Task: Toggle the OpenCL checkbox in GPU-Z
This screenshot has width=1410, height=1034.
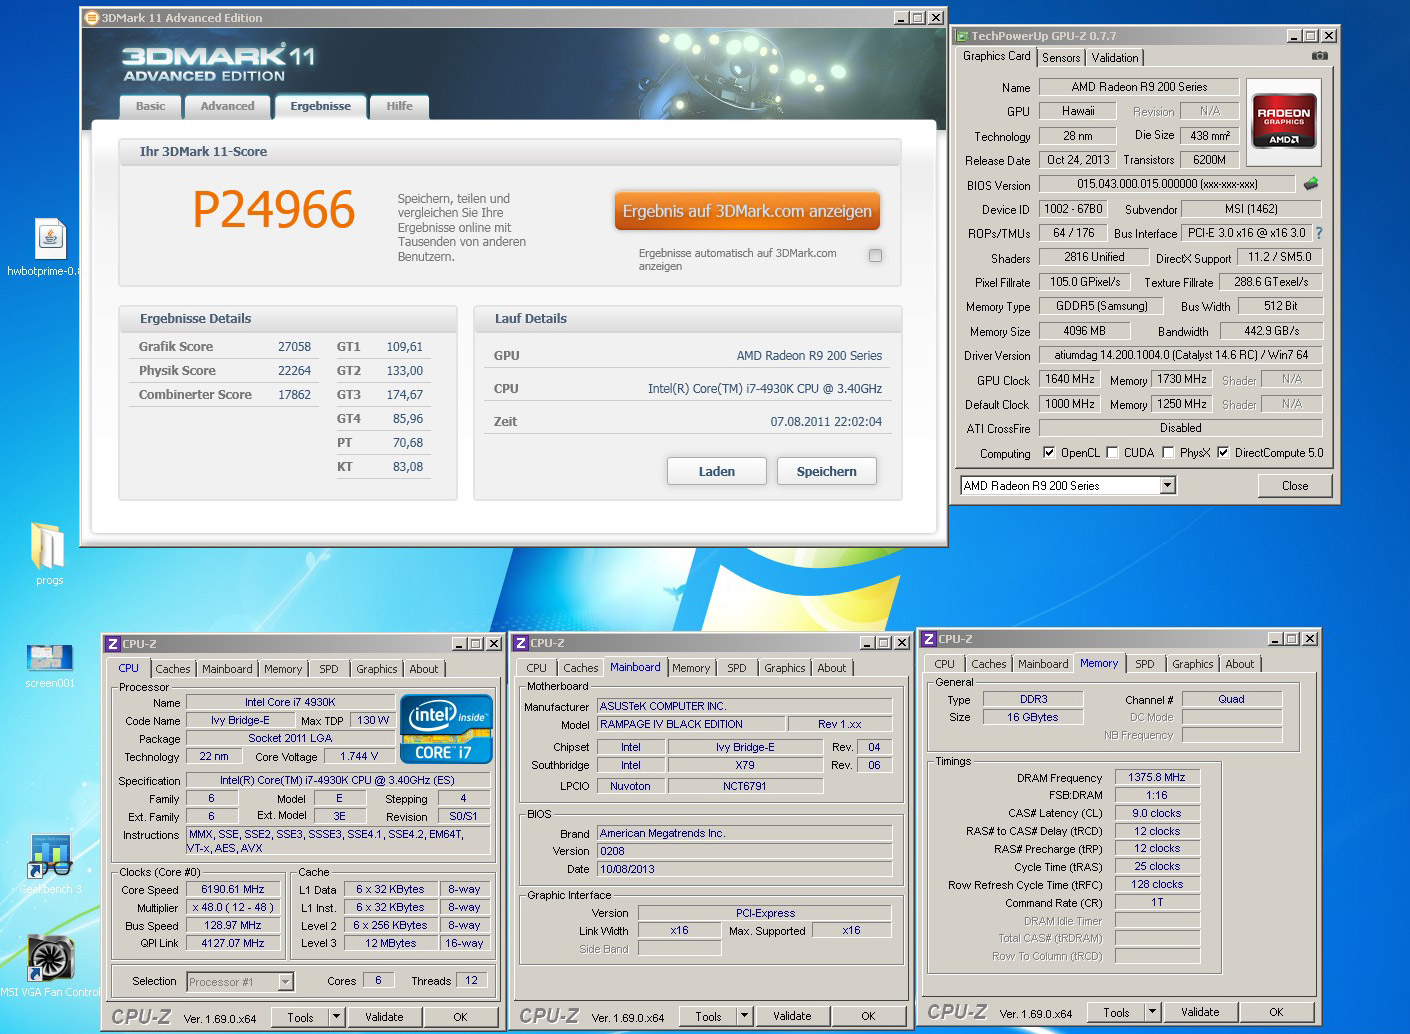Action: 1048,453
